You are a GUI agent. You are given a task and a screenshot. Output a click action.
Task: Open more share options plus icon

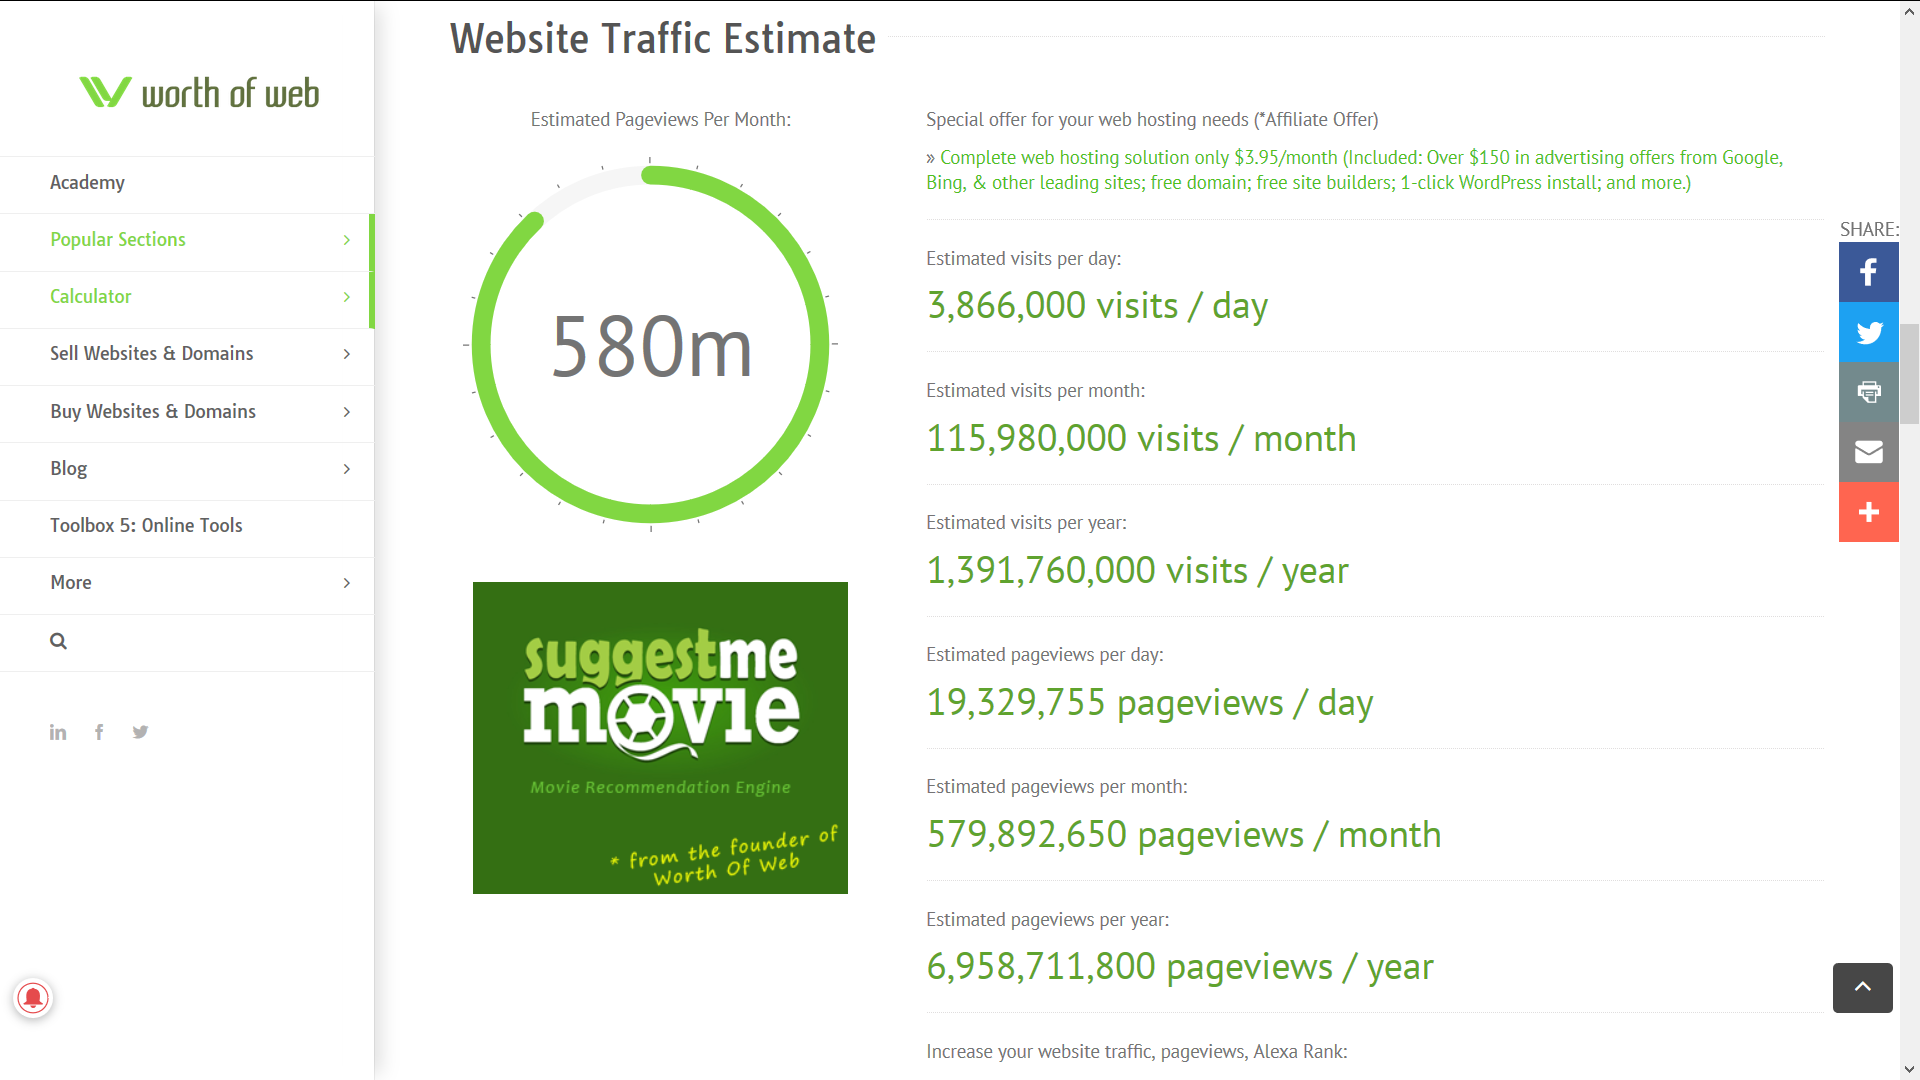[x=1868, y=512]
